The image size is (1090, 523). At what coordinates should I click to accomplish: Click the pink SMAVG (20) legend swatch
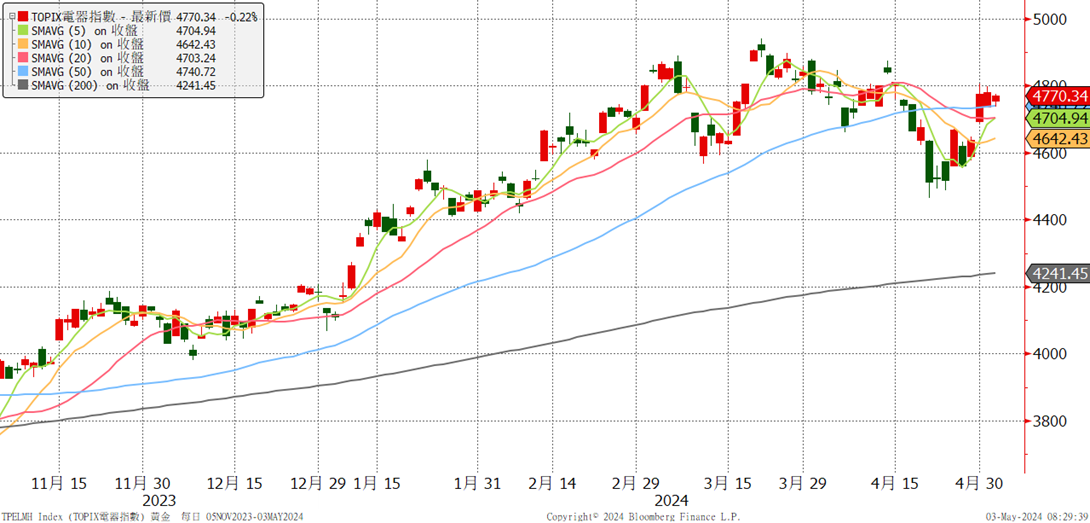(x=24, y=58)
